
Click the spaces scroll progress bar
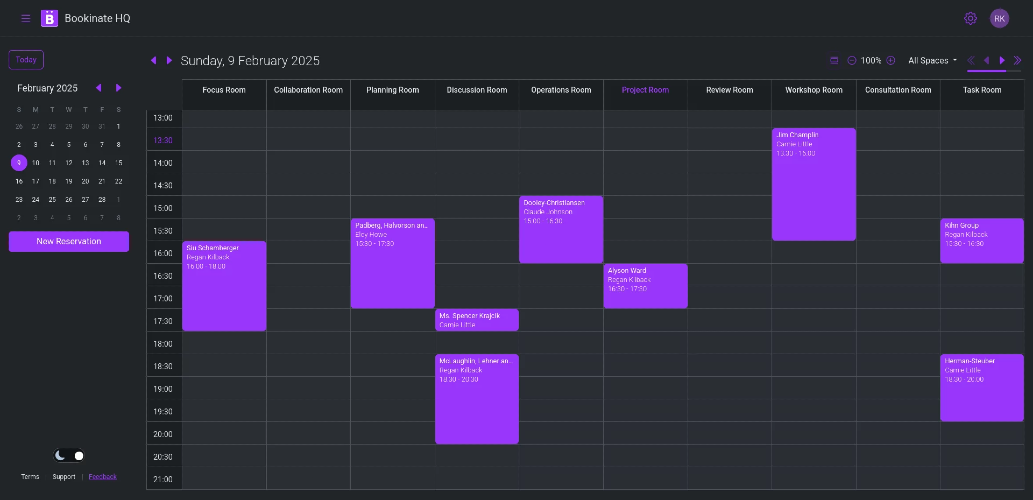click(x=993, y=70)
